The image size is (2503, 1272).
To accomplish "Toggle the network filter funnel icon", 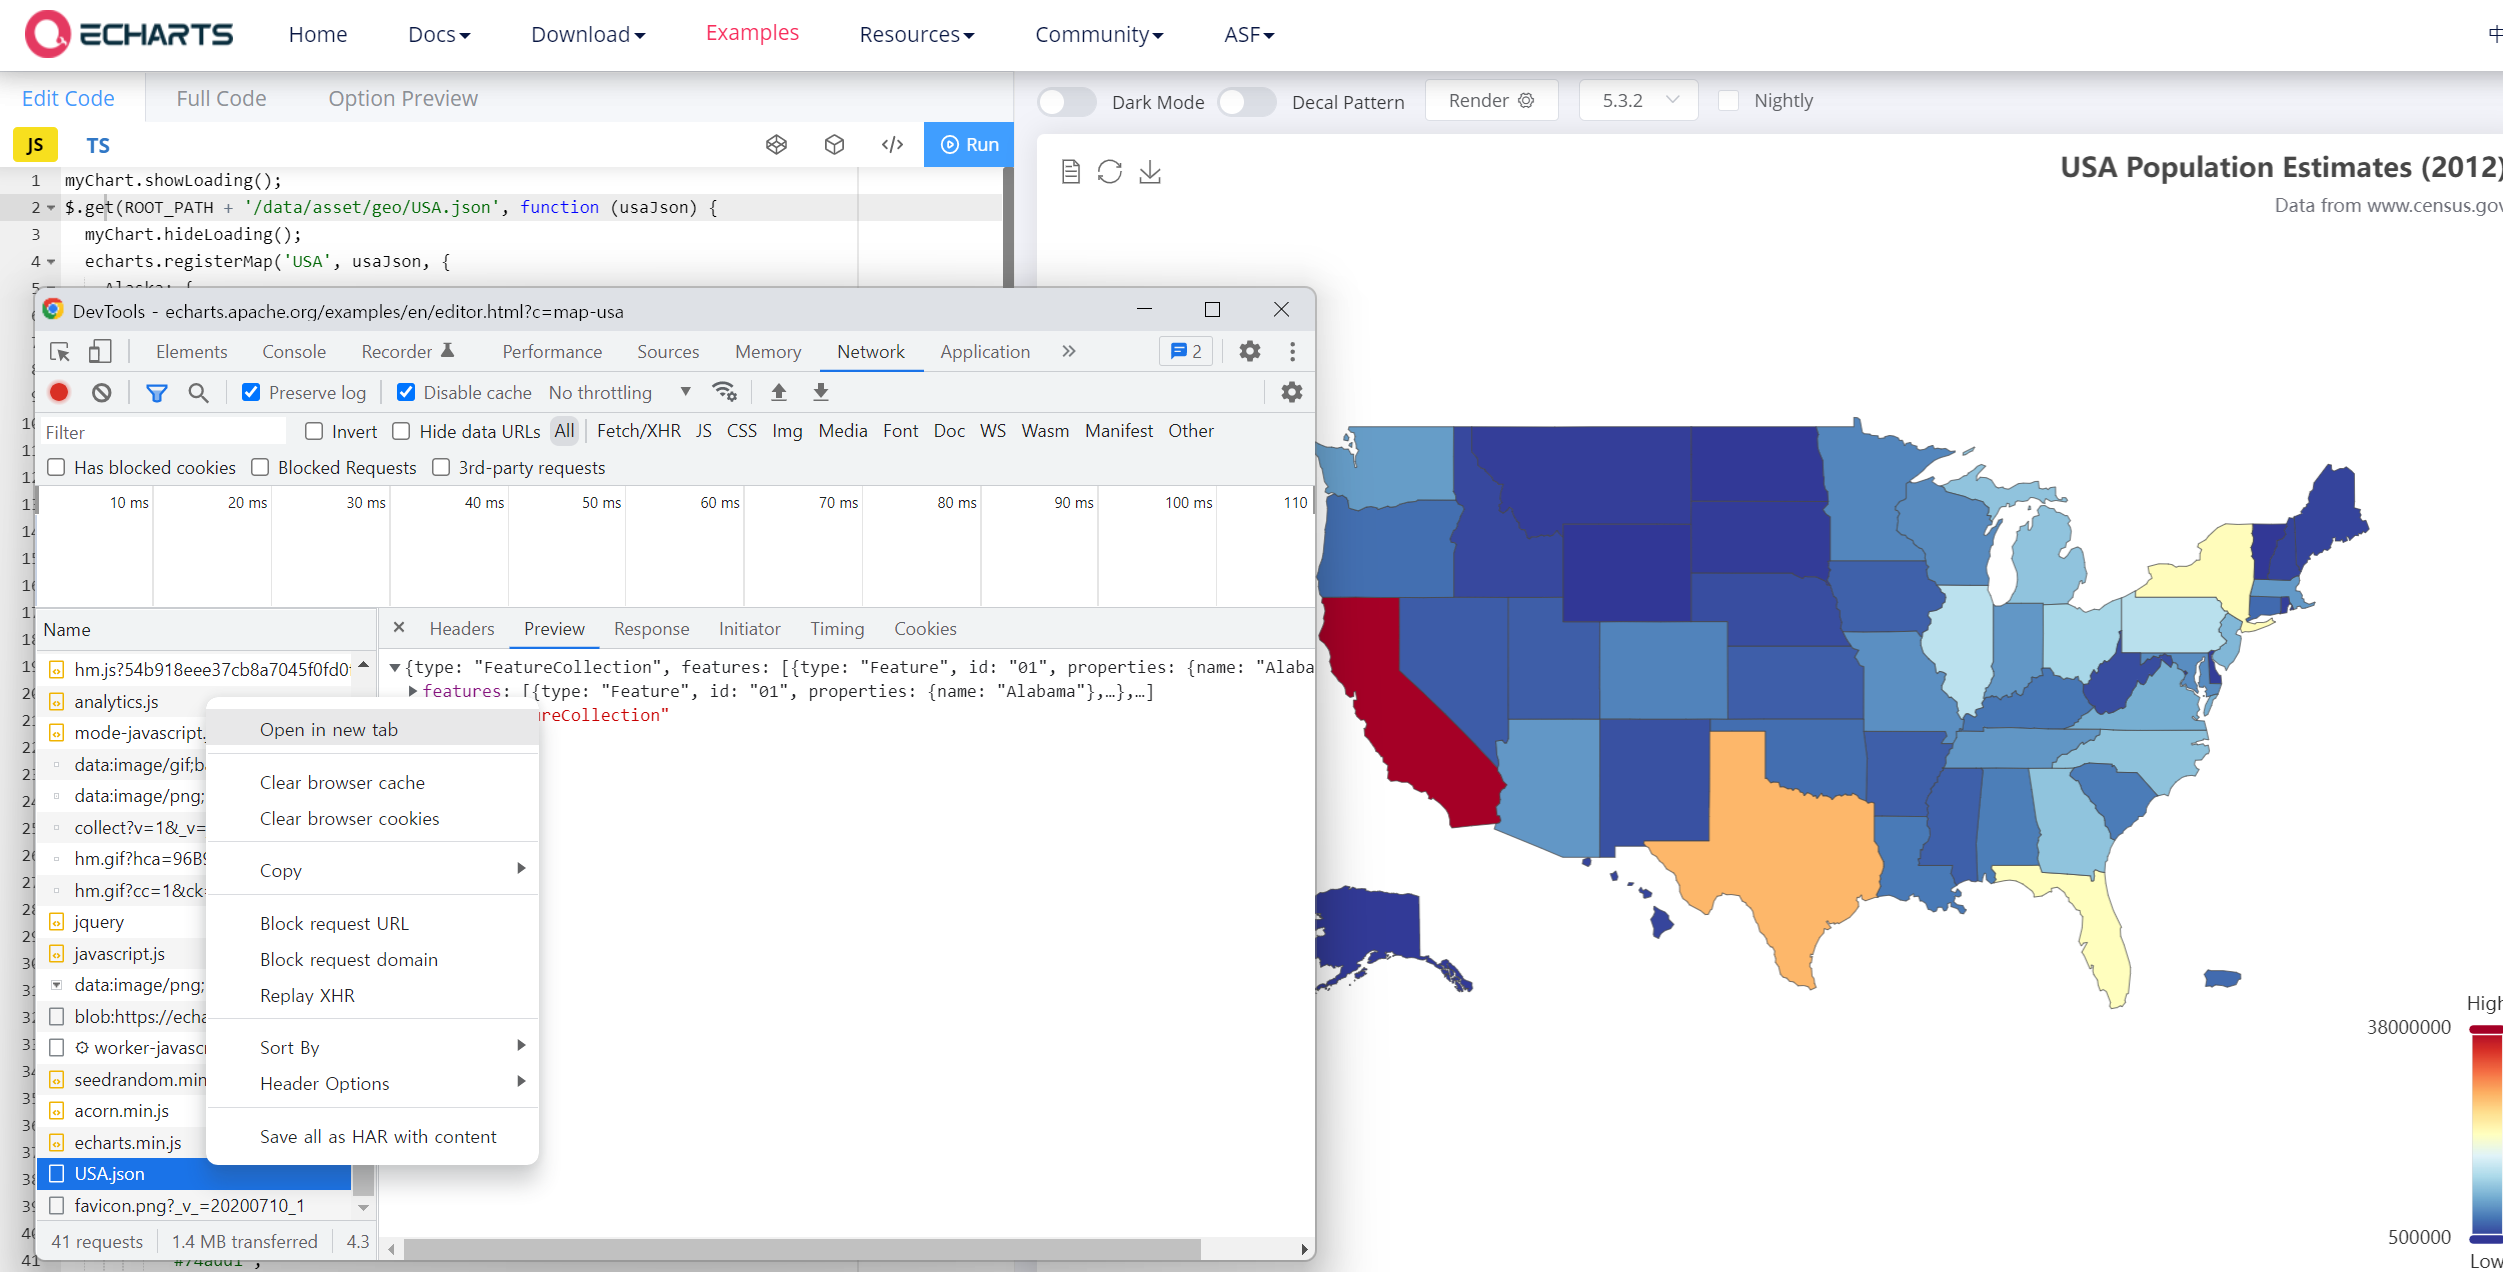I will [x=156, y=393].
